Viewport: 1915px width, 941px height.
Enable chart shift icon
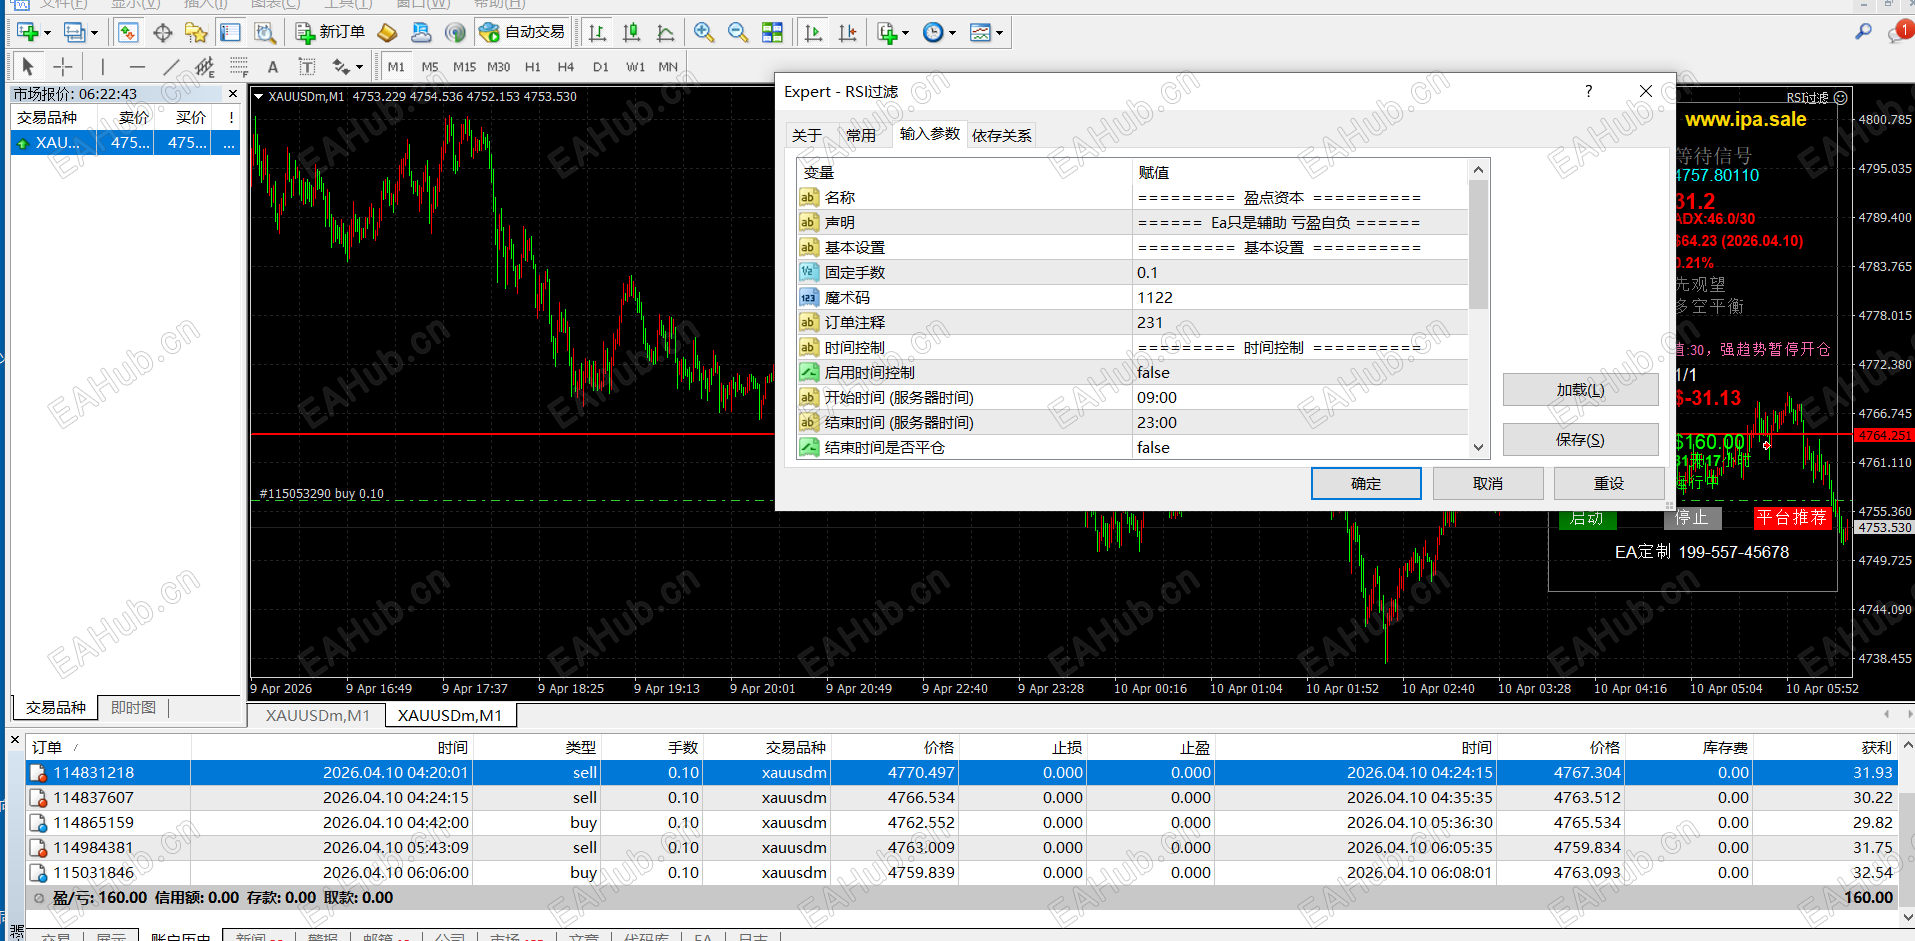847,32
